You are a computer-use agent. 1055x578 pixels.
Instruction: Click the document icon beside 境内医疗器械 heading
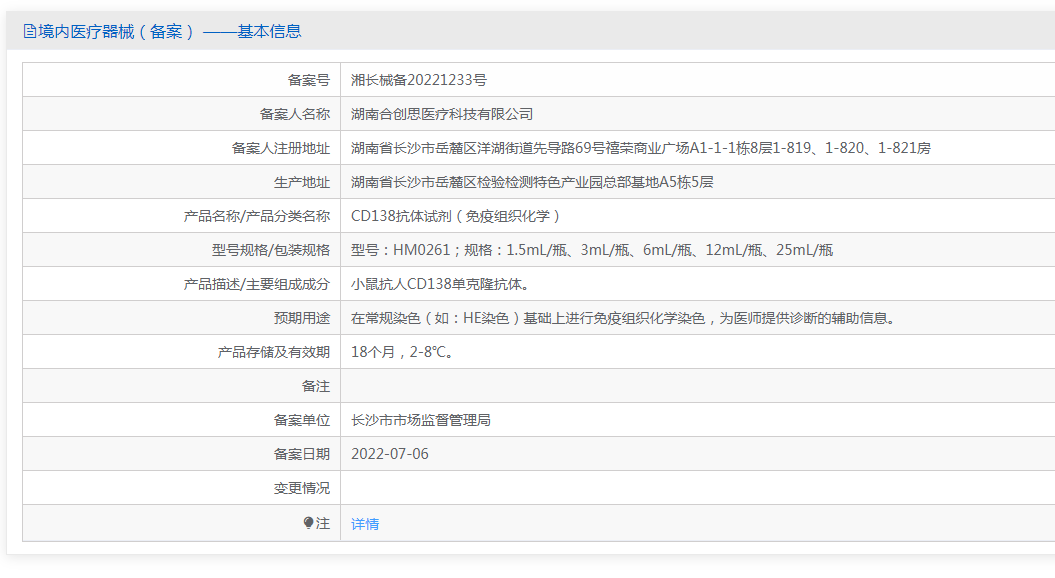click(30, 31)
